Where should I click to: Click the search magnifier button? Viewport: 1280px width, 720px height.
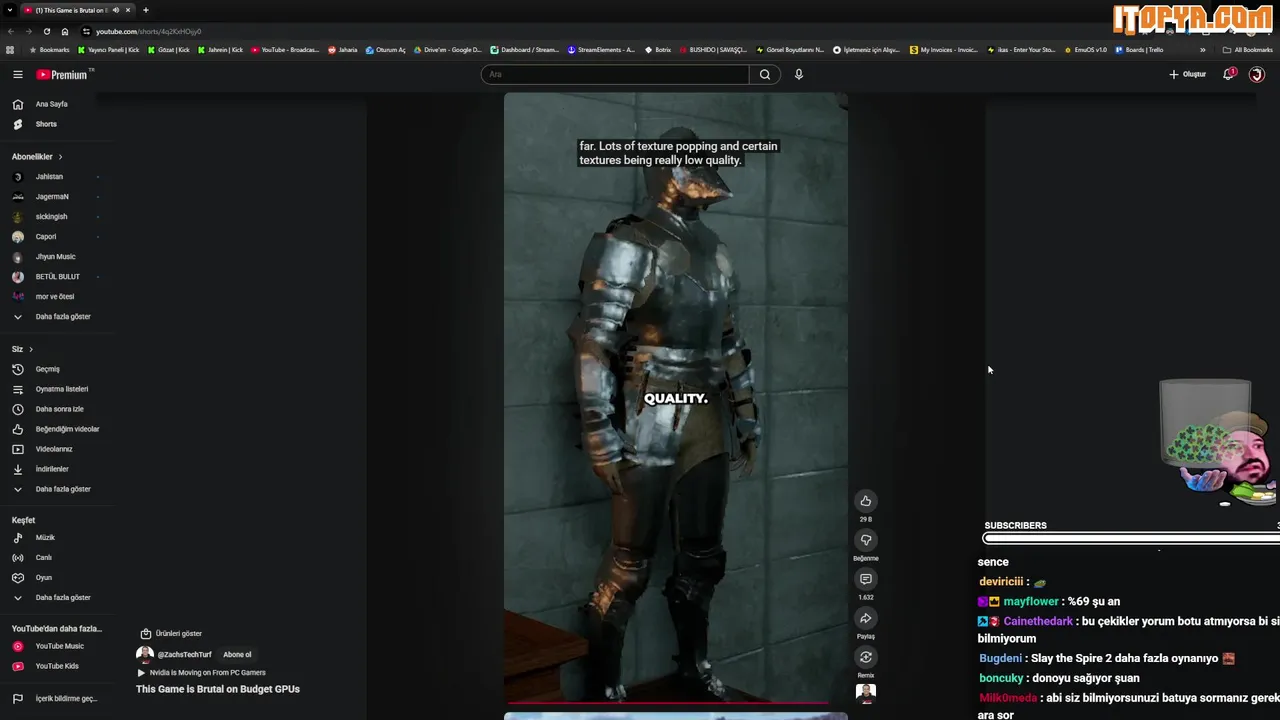coord(764,74)
